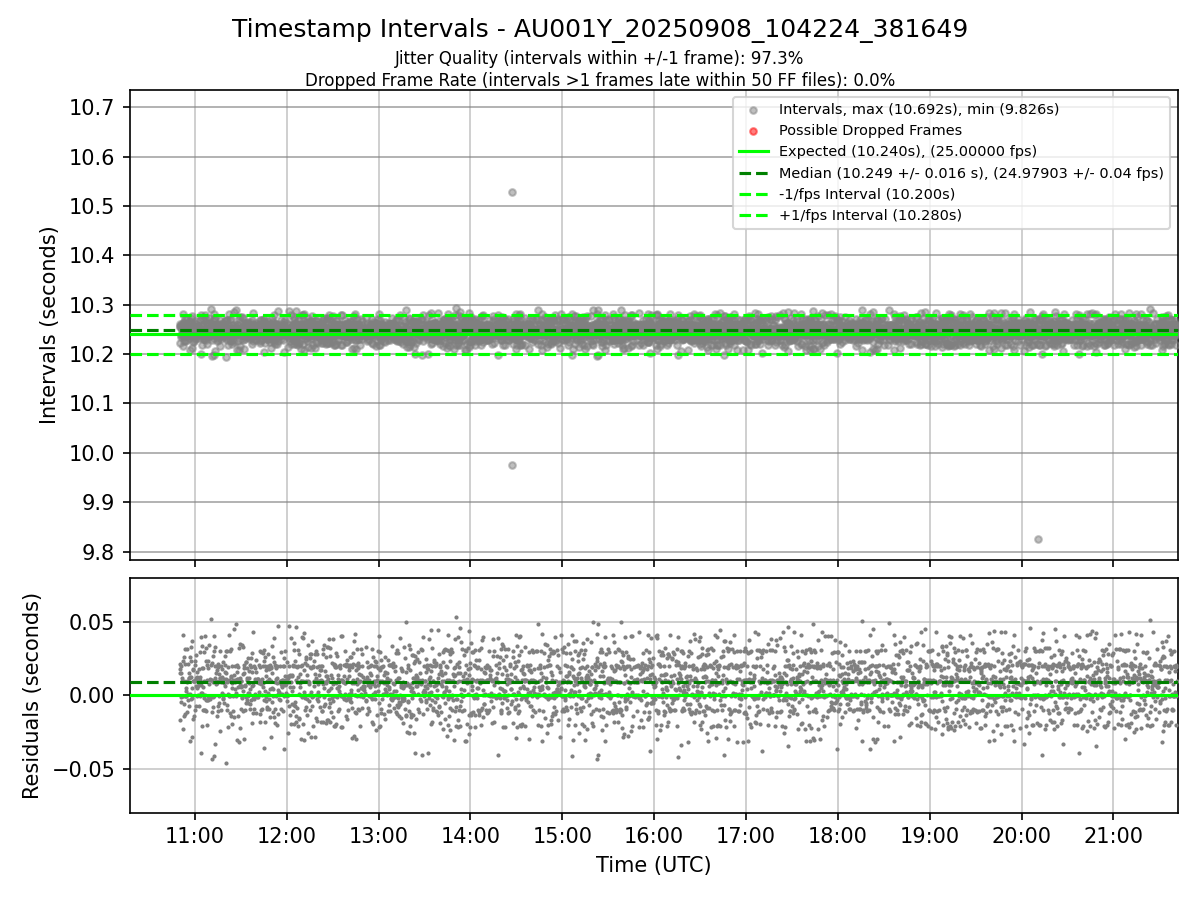This screenshot has width=1200, height=900.
Task: Click the outlier point near 9.97 seconds
Action: tap(512, 465)
